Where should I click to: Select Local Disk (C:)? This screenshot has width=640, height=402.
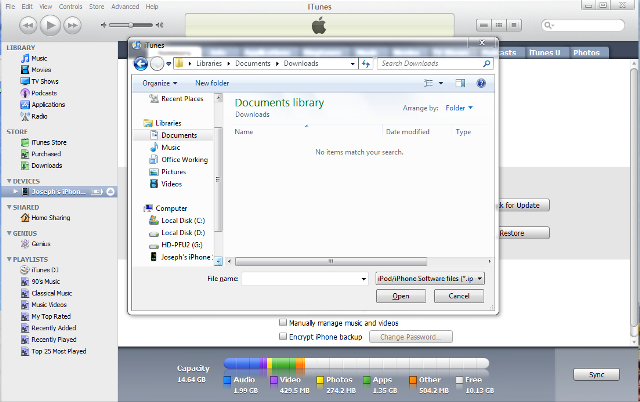click(183, 220)
